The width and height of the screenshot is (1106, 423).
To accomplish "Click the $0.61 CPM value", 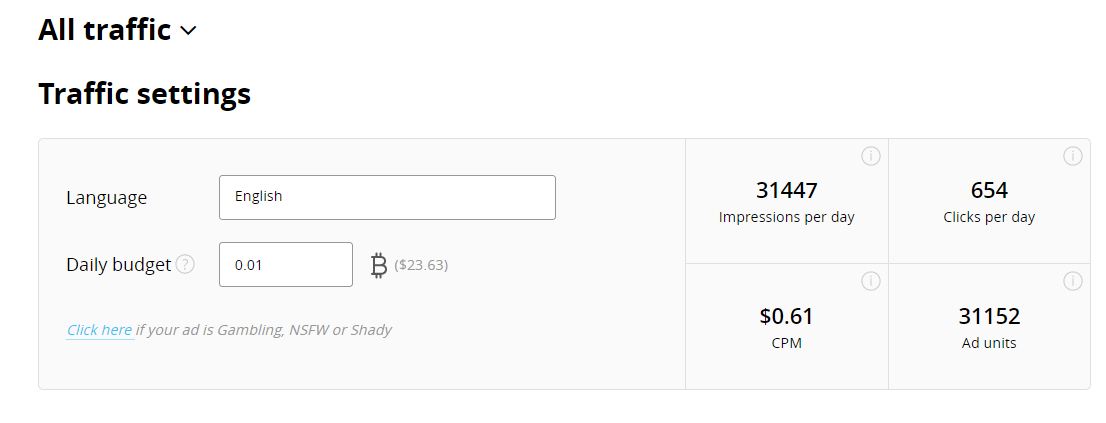I will point(786,317).
